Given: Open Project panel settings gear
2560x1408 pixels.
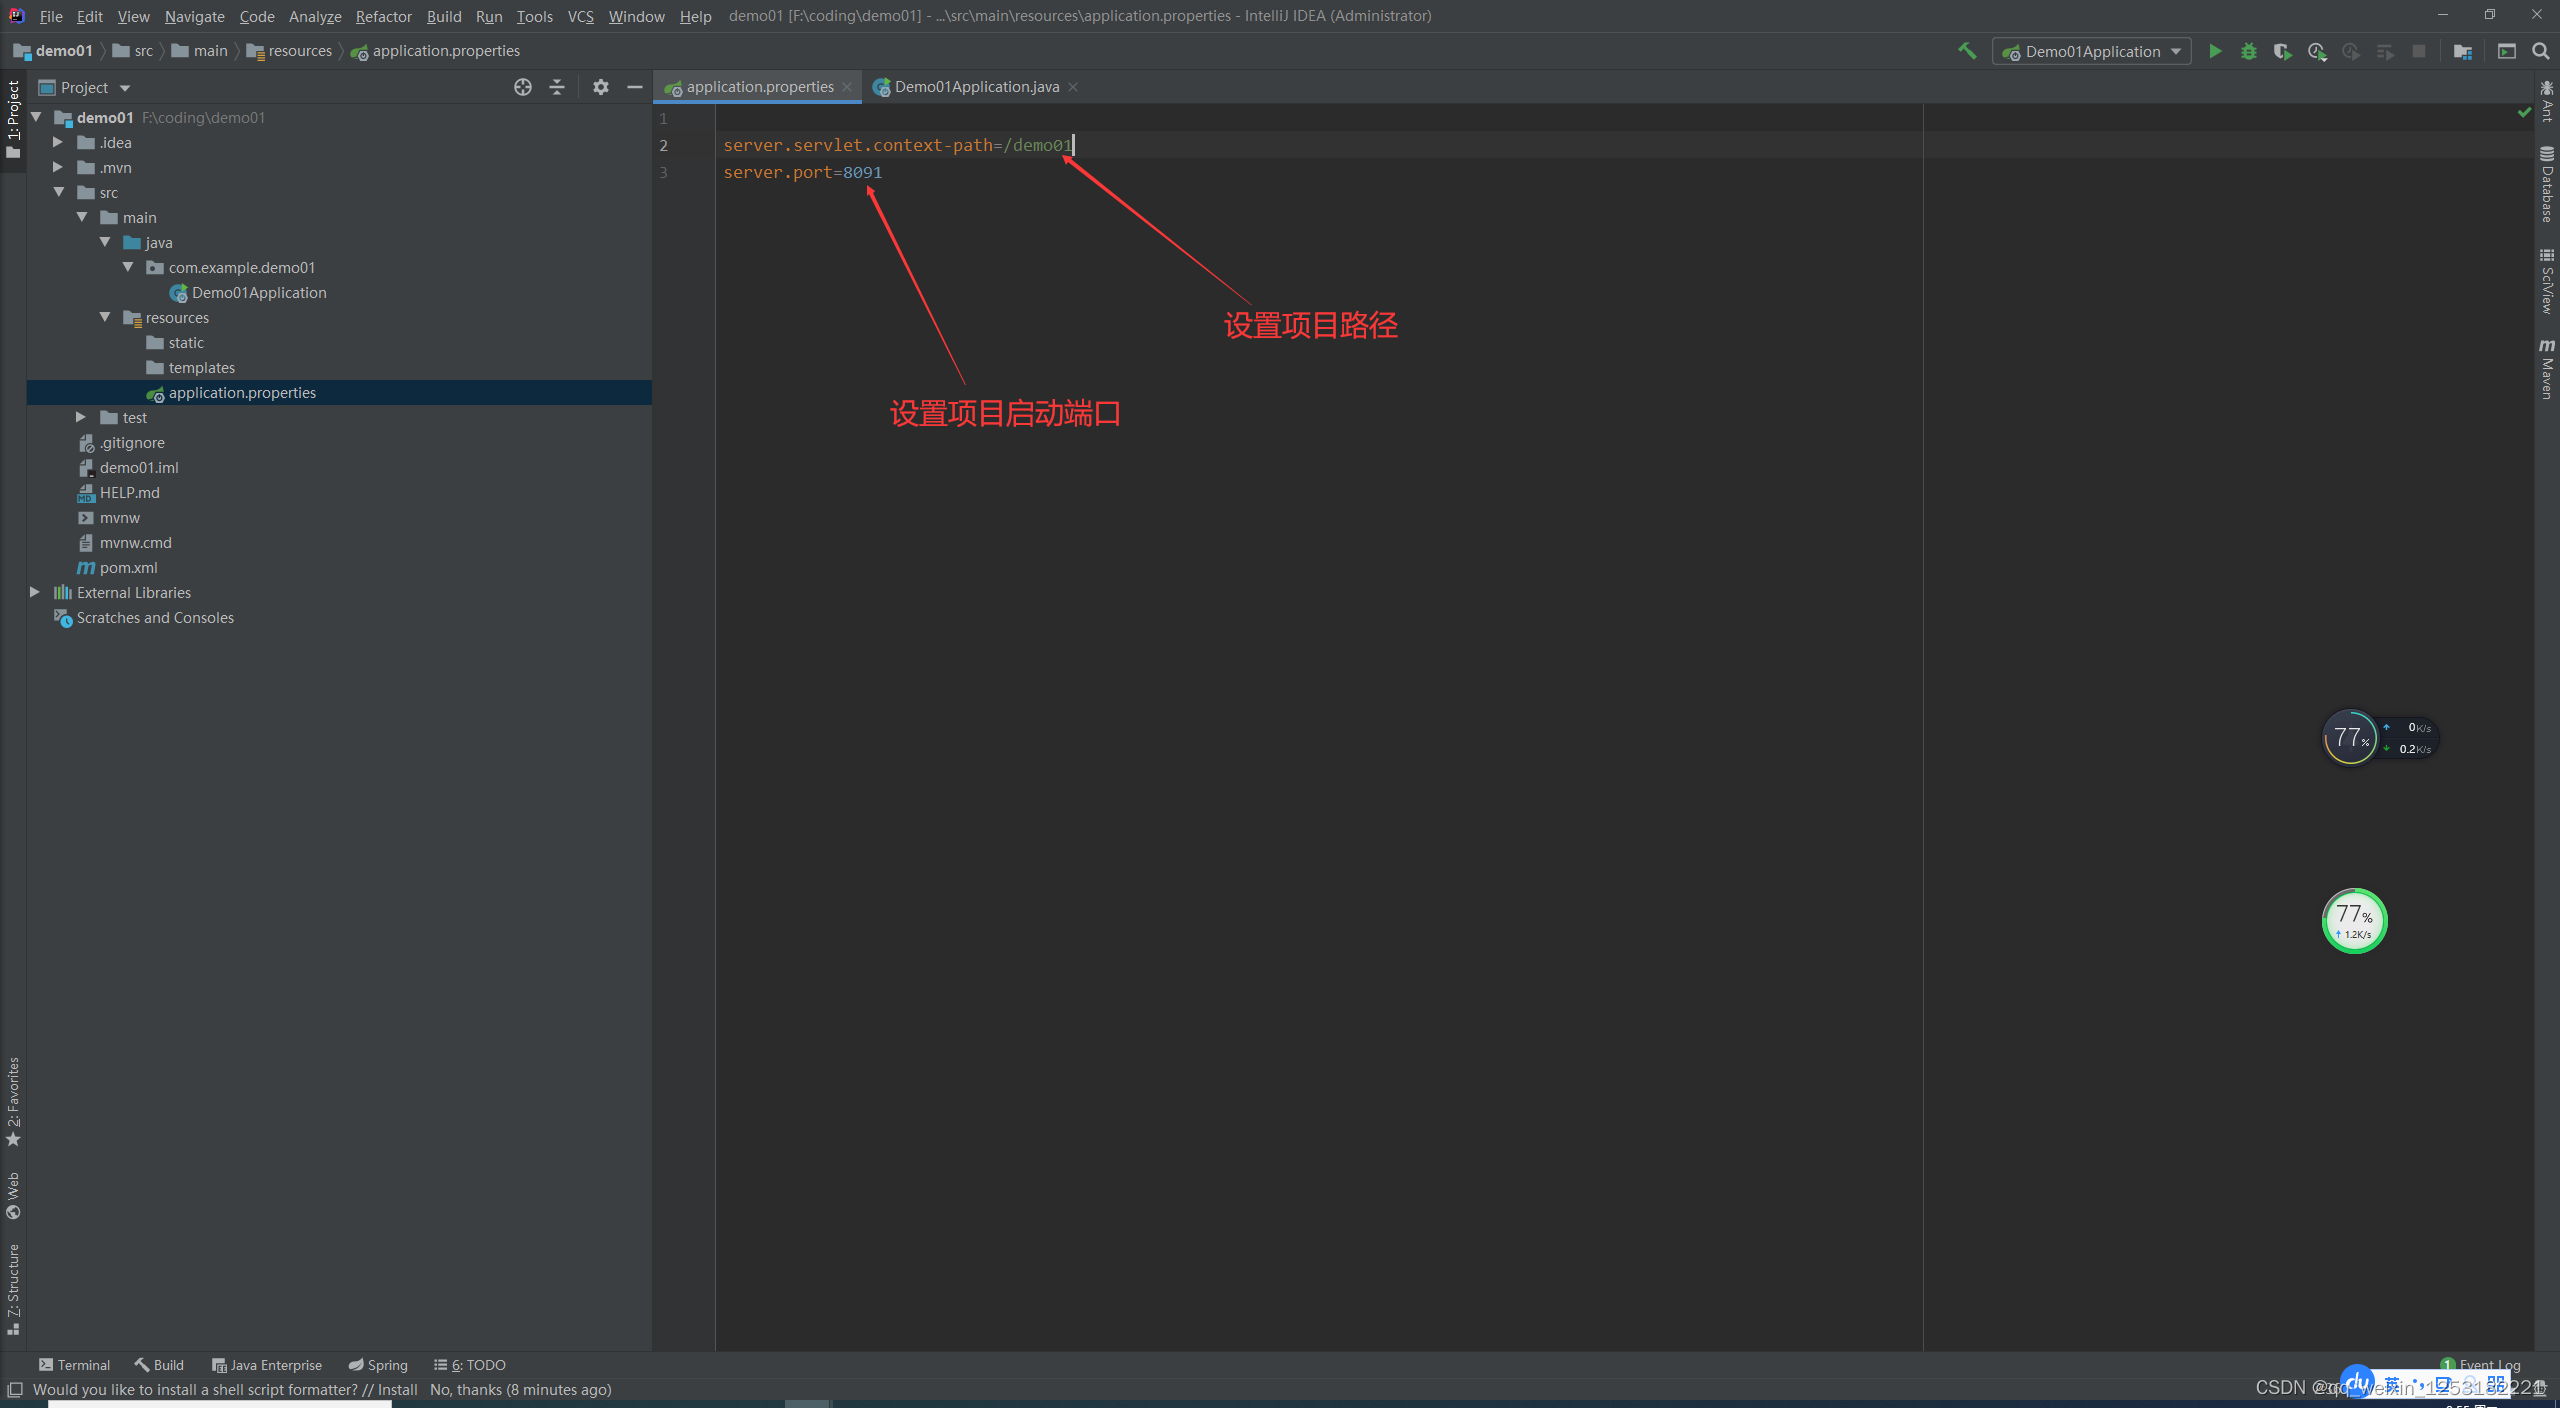Looking at the screenshot, I should [x=600, y=87].
